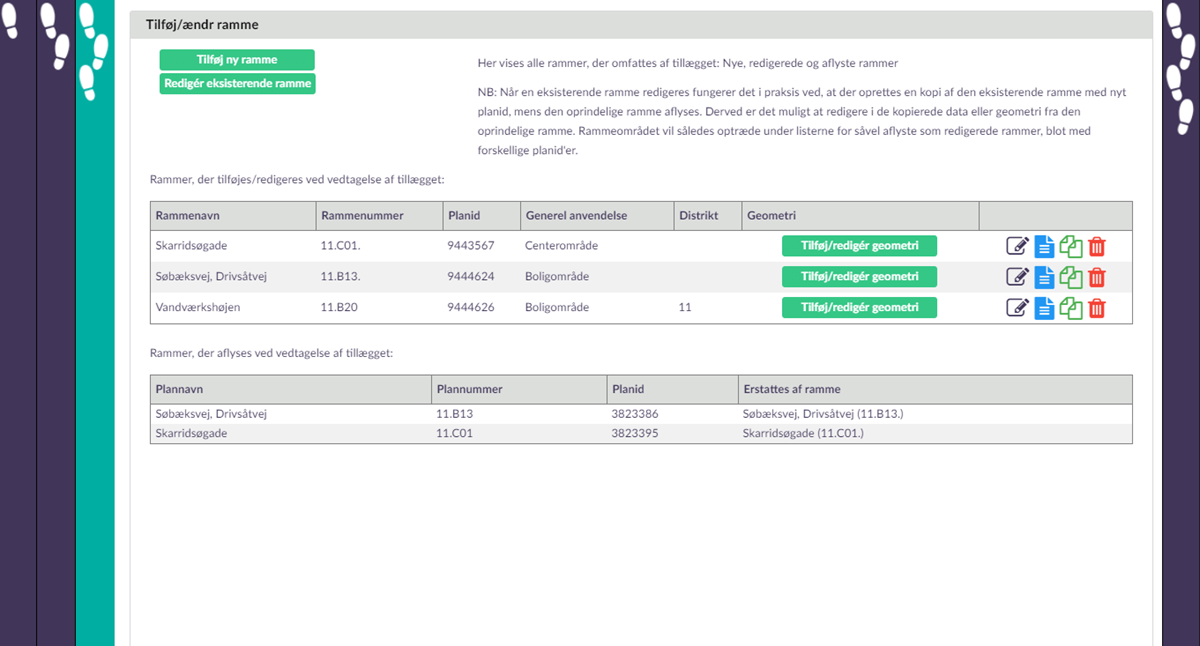Image resolution: width=1200 pixels, height=646 pixels.
Task: Click the green copy icon for Skarridsøgade
Action: (x=1071, y=247)
